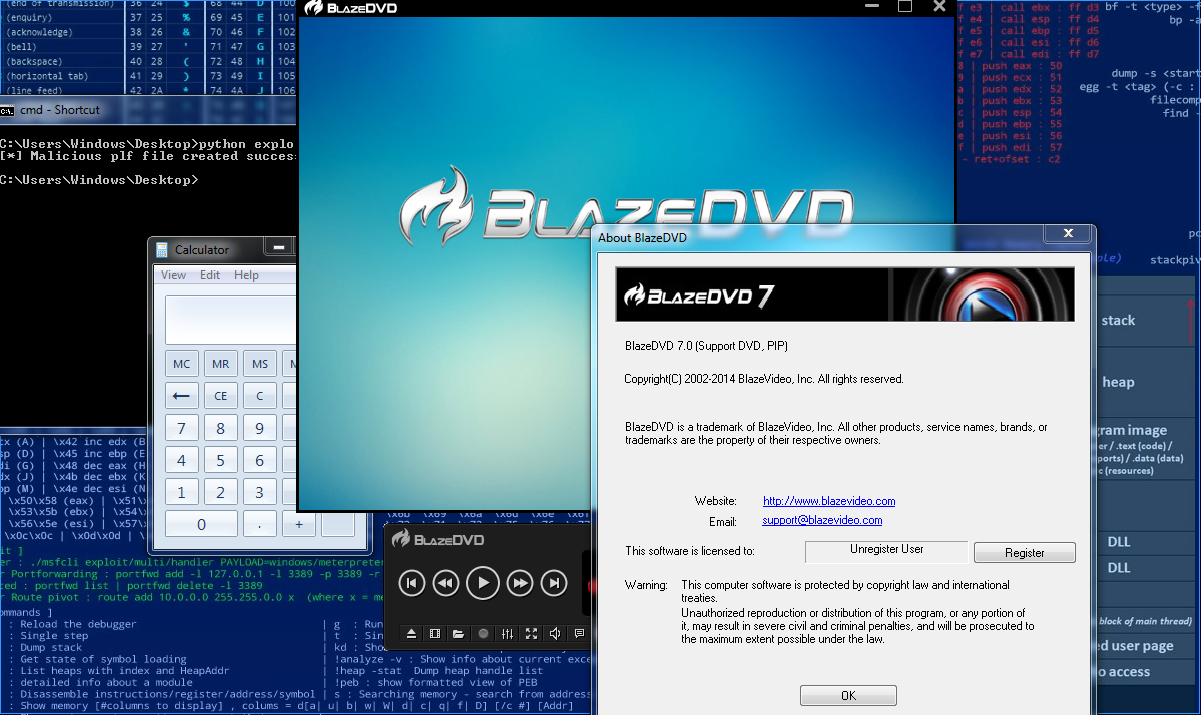Click the decimal point button in Calculator
Viewport: 1201px width, 715px height.
(x=260, y=525)
